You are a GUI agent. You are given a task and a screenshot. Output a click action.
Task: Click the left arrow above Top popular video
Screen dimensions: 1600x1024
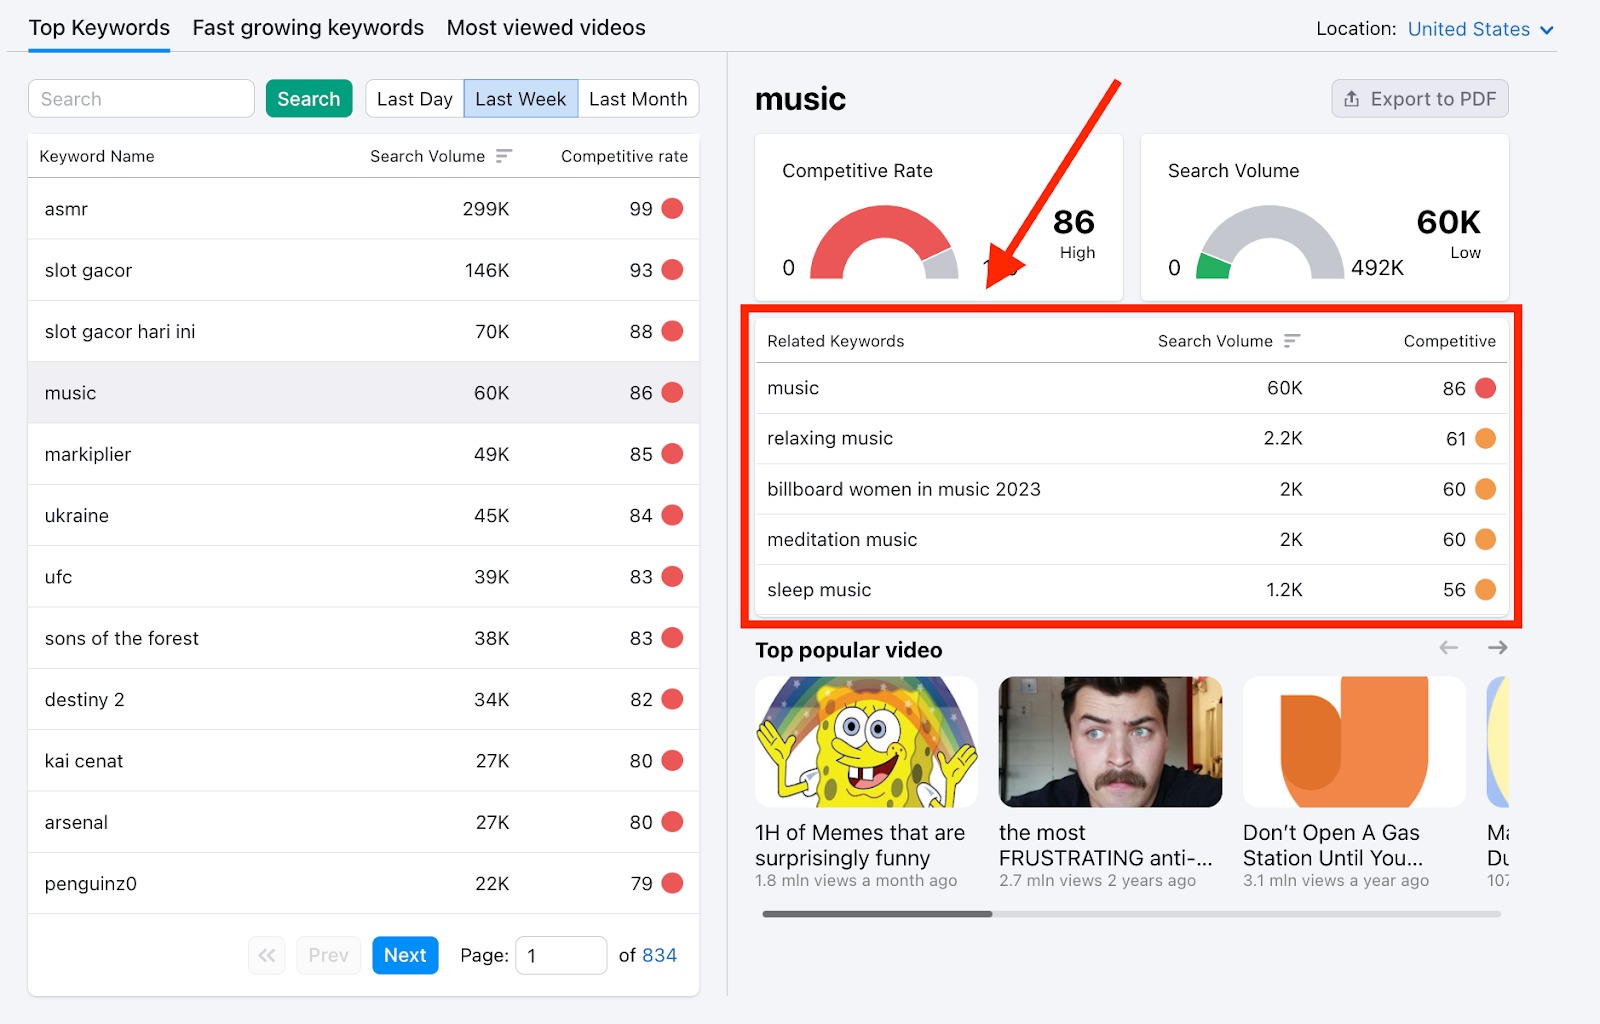point(1448,647)
